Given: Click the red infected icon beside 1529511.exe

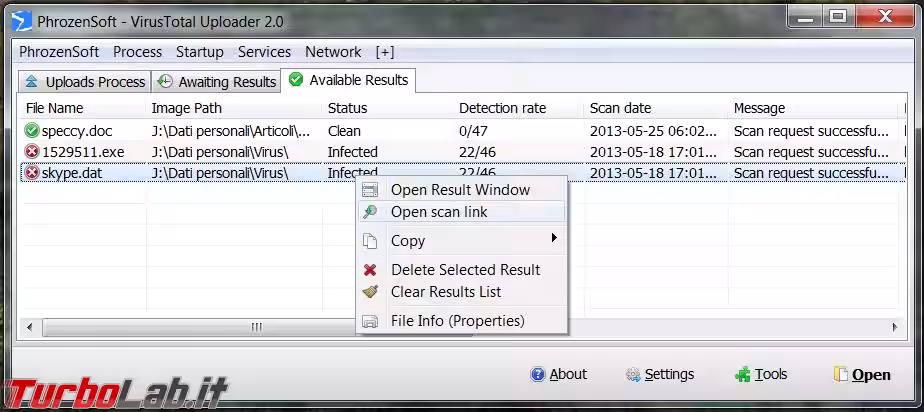Looking at the screenshot, I should point(31,152).
